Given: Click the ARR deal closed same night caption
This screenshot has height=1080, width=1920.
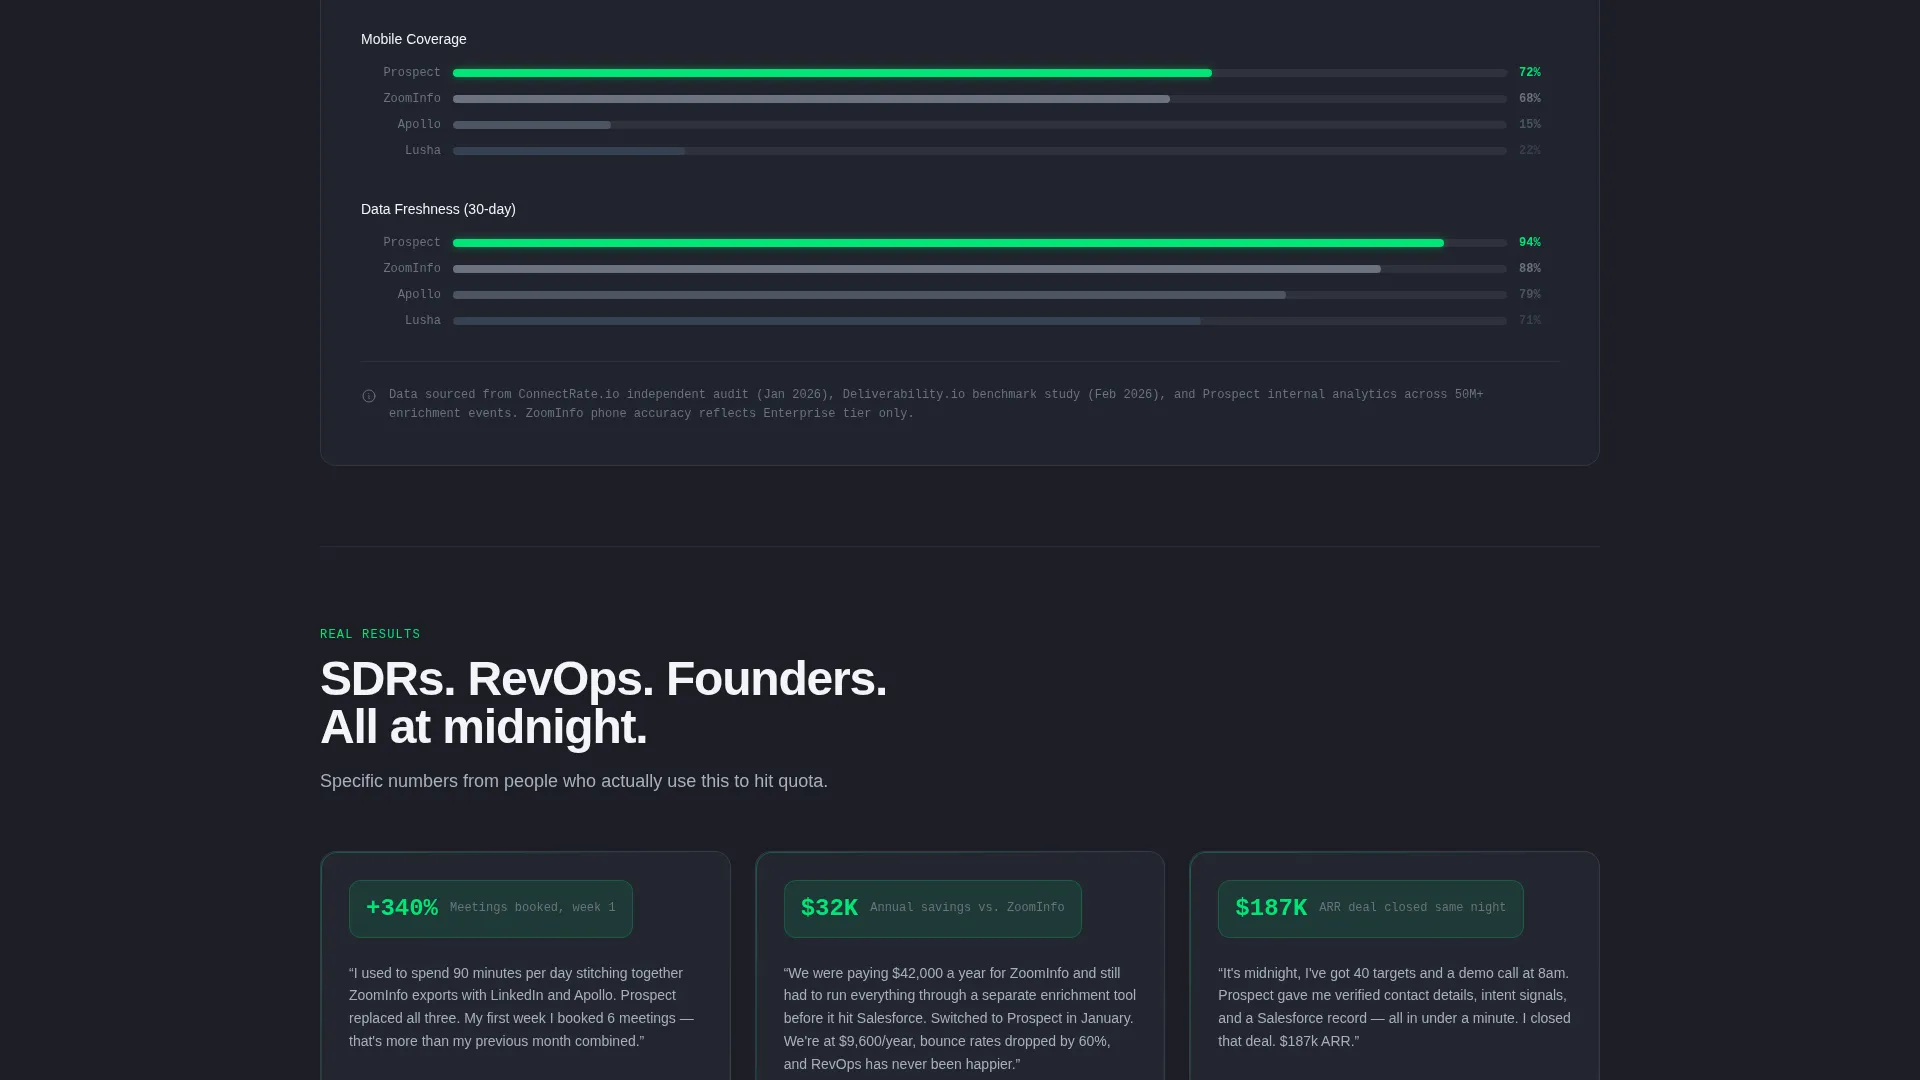Looking at the screenshot, I should point(1412,908).
